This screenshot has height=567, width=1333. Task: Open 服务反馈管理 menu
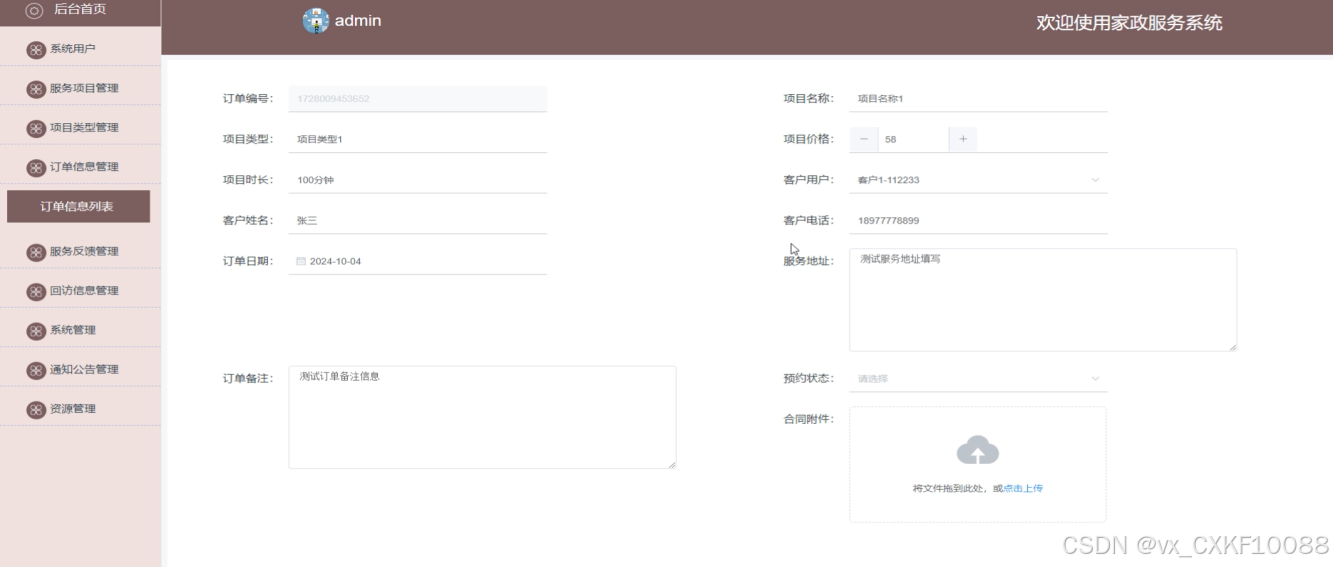80,251
